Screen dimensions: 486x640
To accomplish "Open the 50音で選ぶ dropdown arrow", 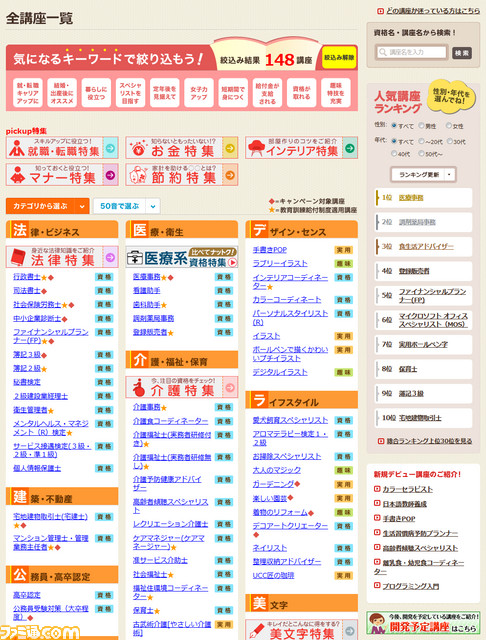I will tap(153, 206).
